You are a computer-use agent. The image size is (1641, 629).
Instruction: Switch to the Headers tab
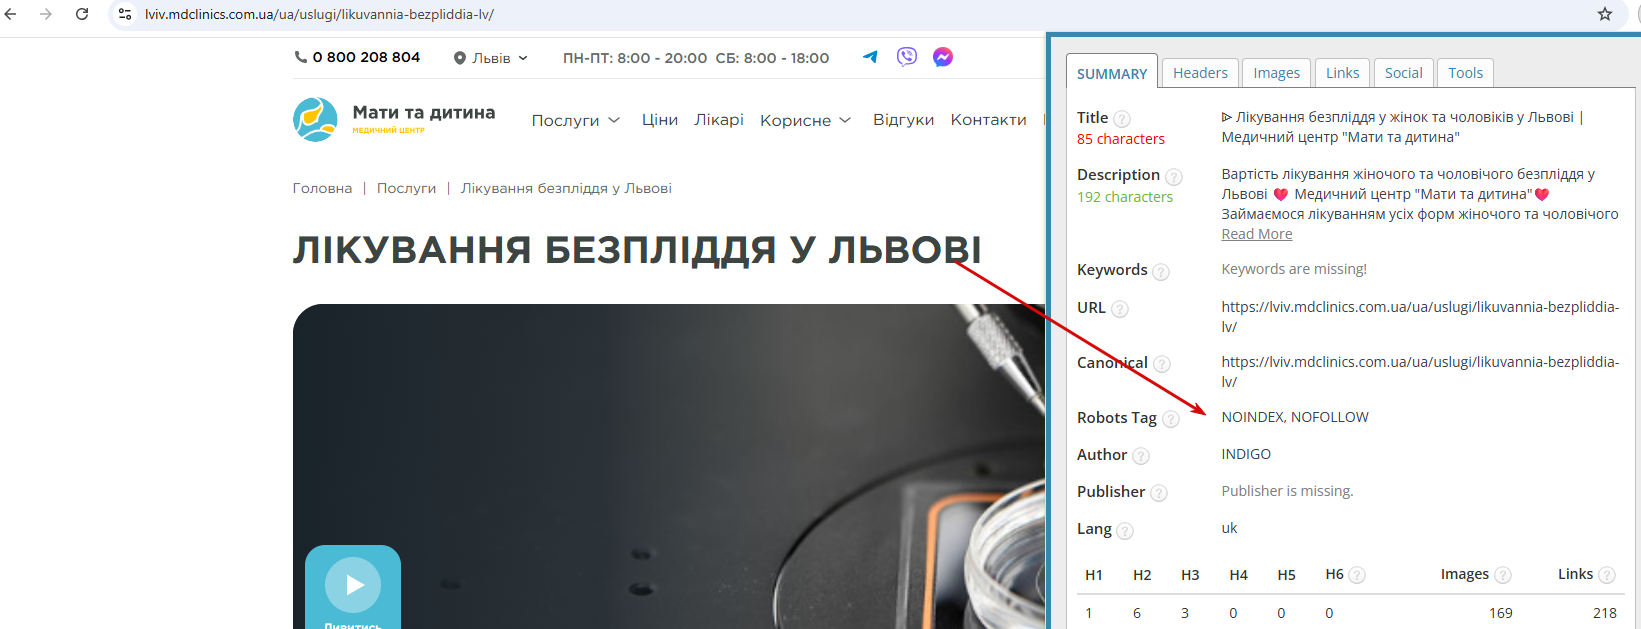[x=1200, y=73]
